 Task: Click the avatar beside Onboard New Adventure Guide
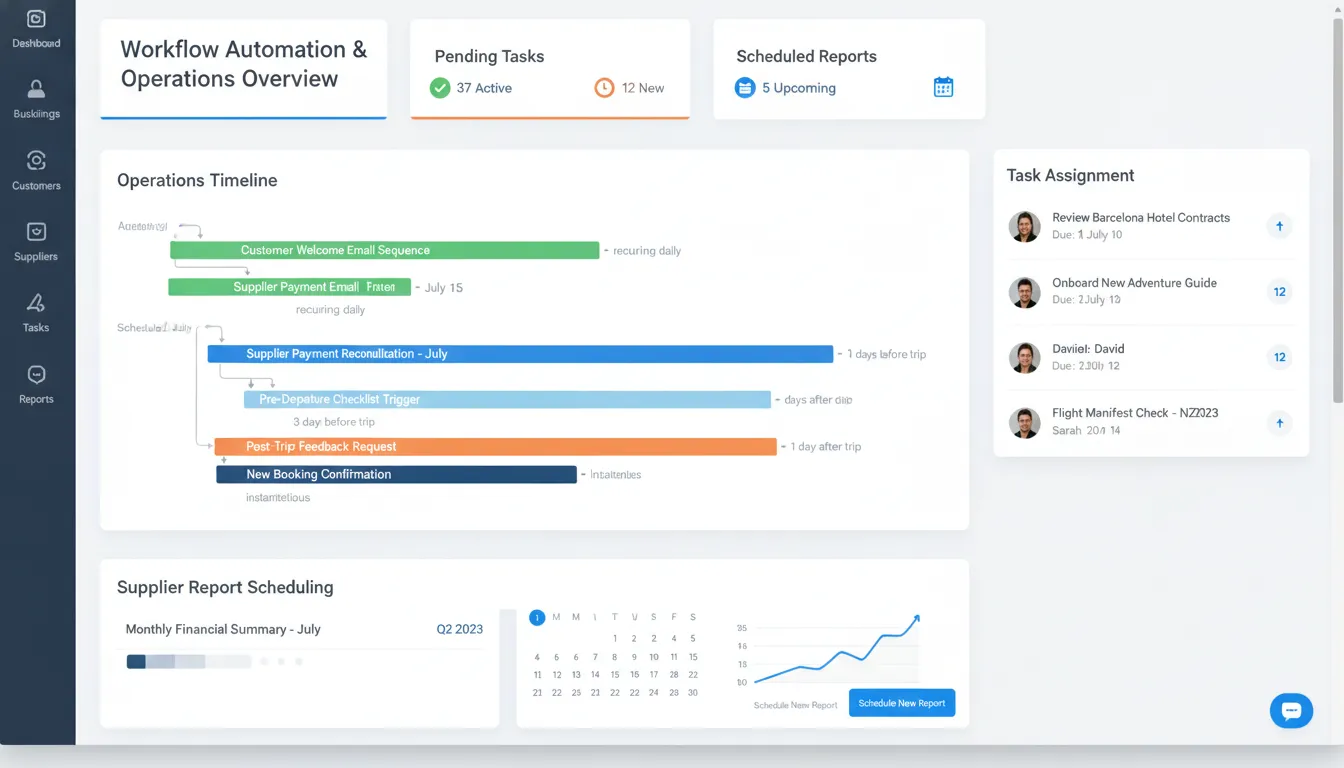coord(1024,292)
